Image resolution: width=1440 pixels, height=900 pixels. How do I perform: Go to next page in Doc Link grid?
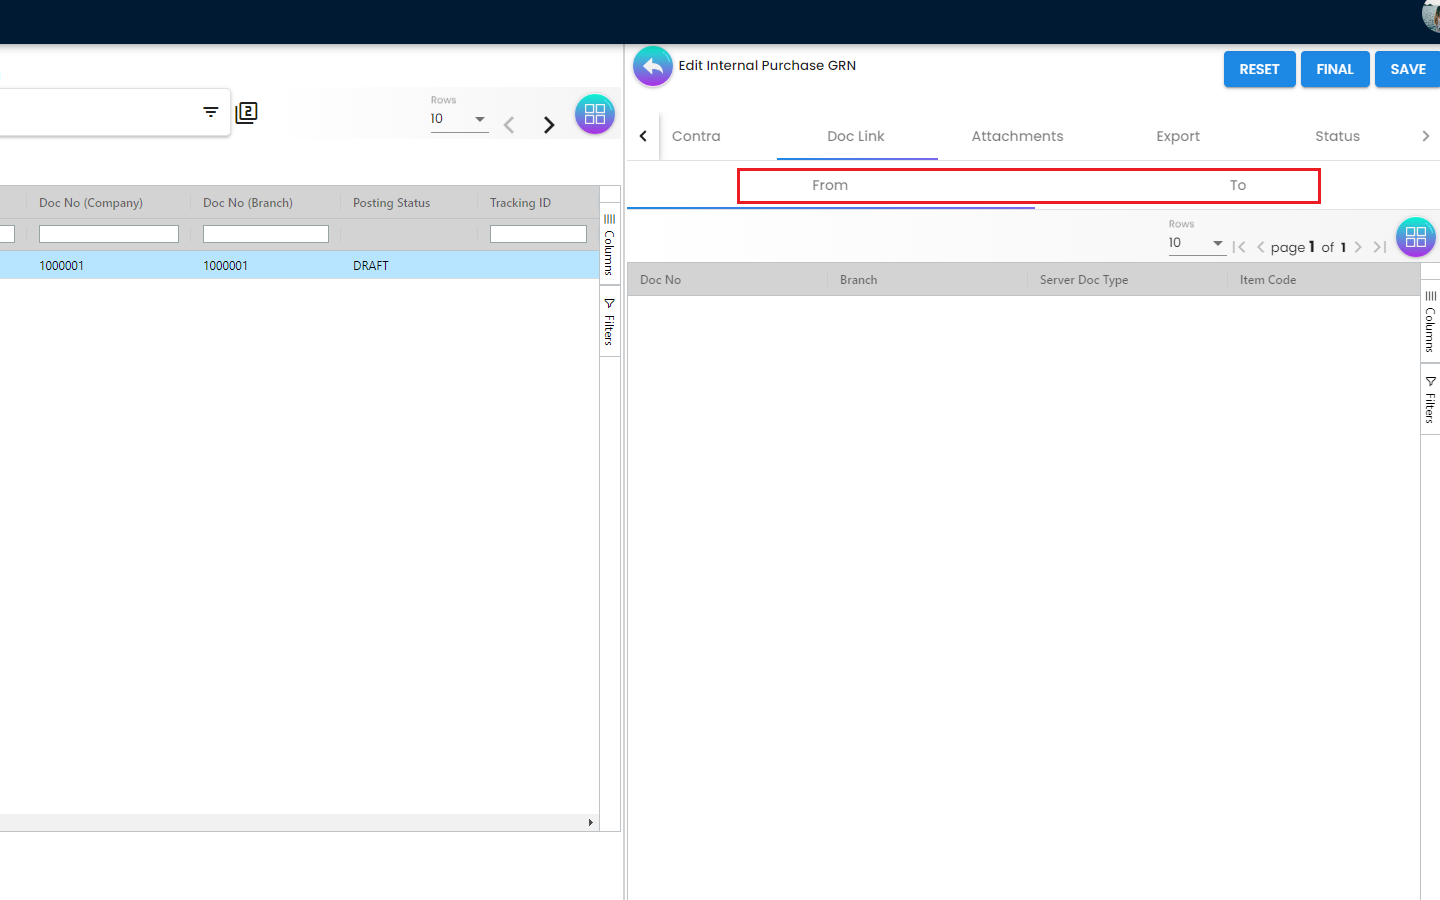[1358, 247]
